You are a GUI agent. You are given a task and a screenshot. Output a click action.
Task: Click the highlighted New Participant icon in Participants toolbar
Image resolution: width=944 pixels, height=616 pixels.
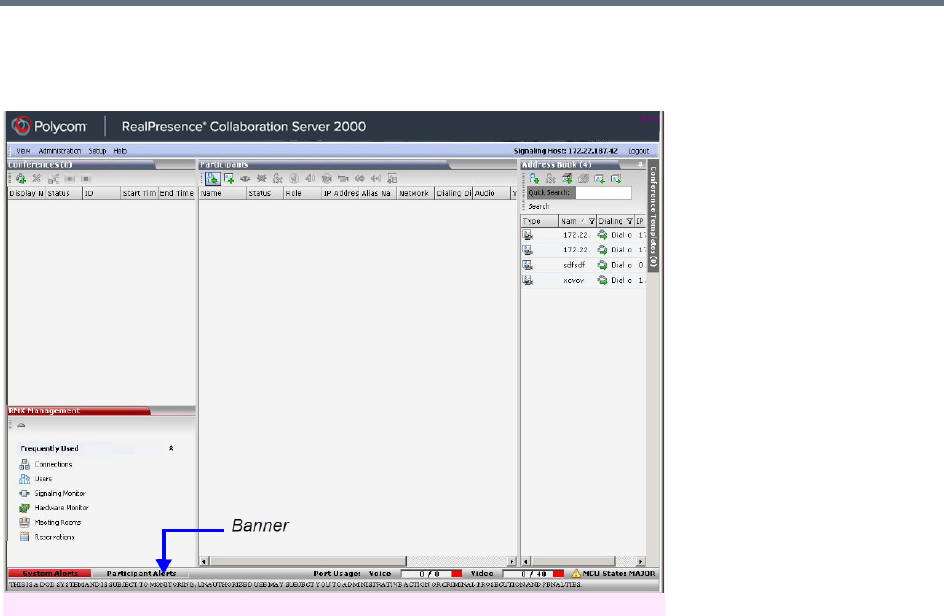[213, 179]
